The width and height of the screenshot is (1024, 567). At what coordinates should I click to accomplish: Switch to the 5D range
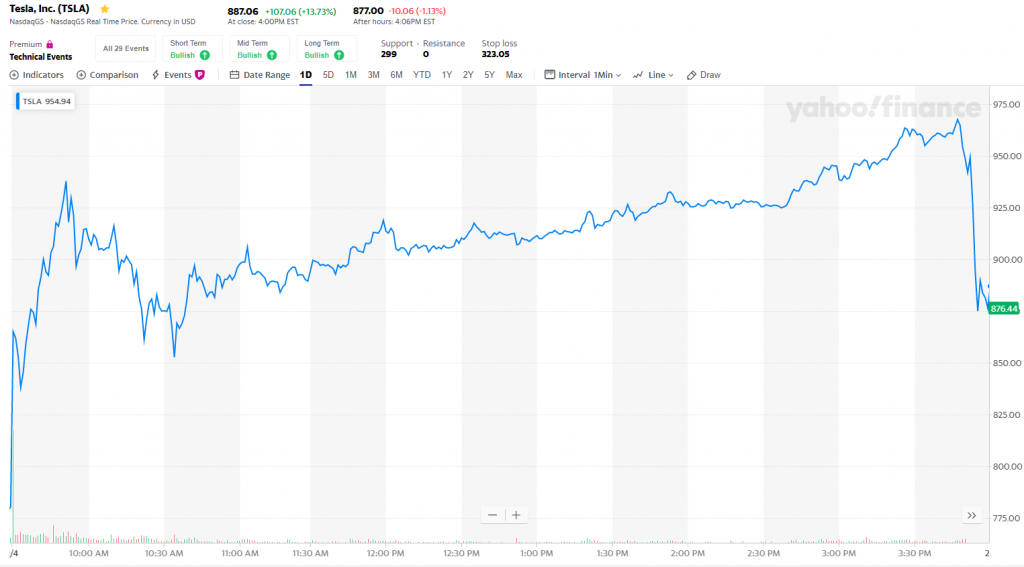(328, 75)
